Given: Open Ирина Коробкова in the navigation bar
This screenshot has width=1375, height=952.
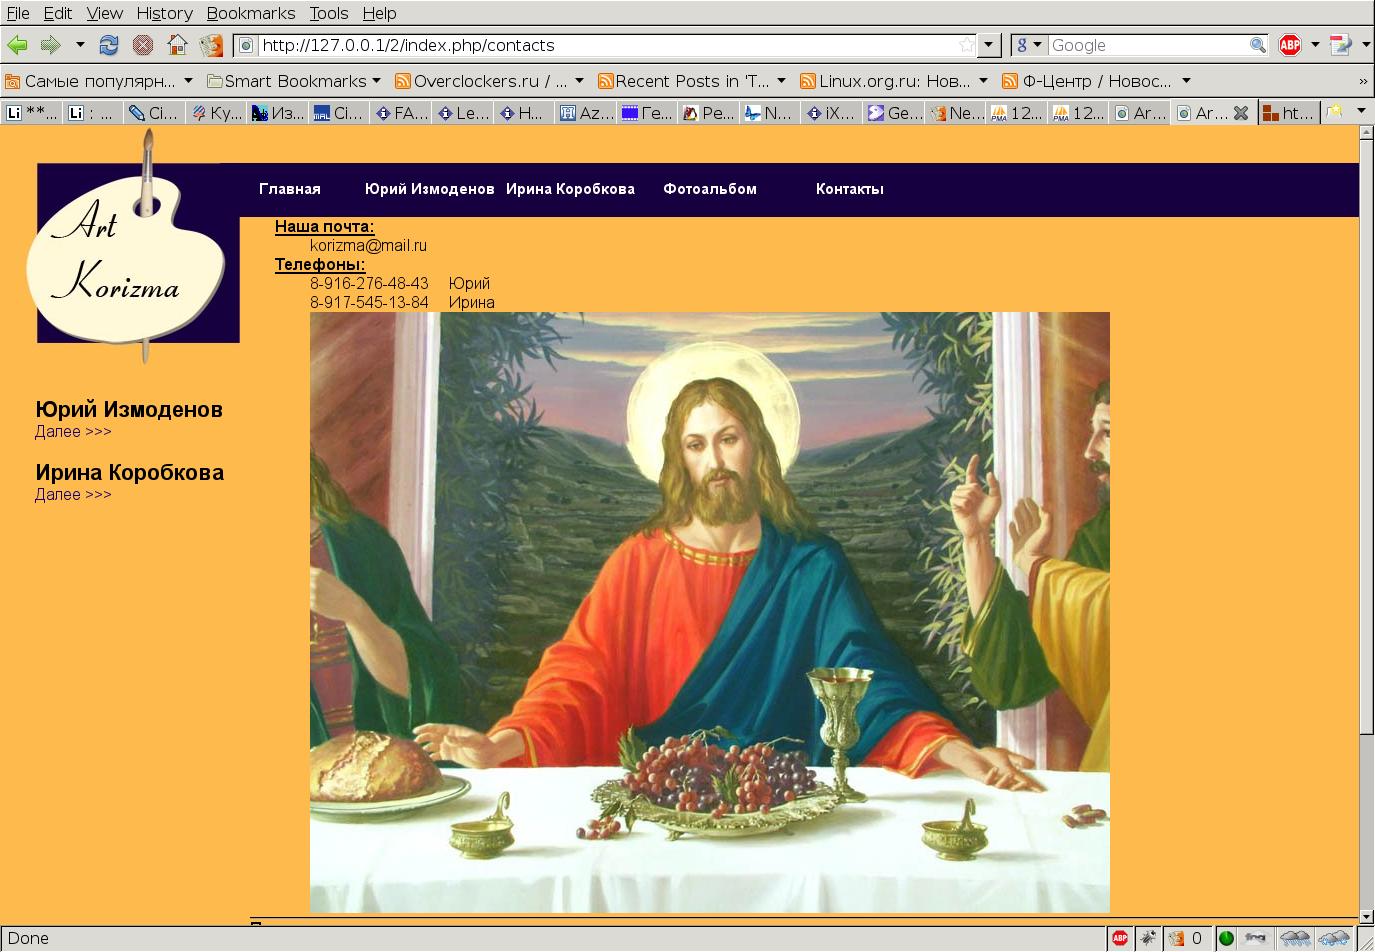Looking at the screenshot, I should pos(570,189).
